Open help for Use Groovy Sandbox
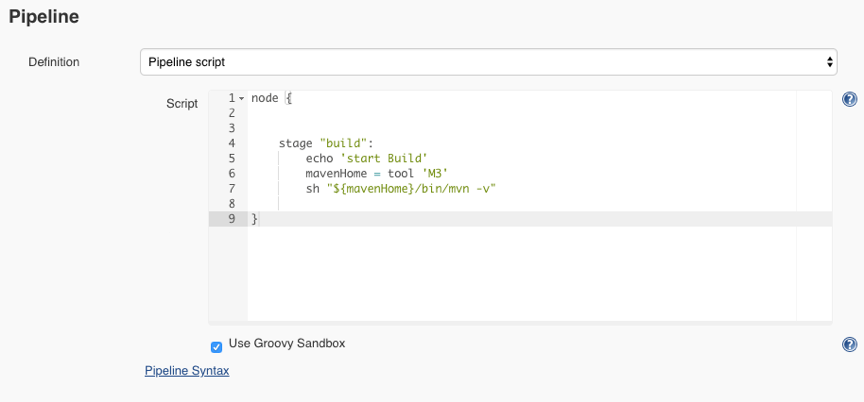Viewport: 864px width, 402px height. [849, 345]
